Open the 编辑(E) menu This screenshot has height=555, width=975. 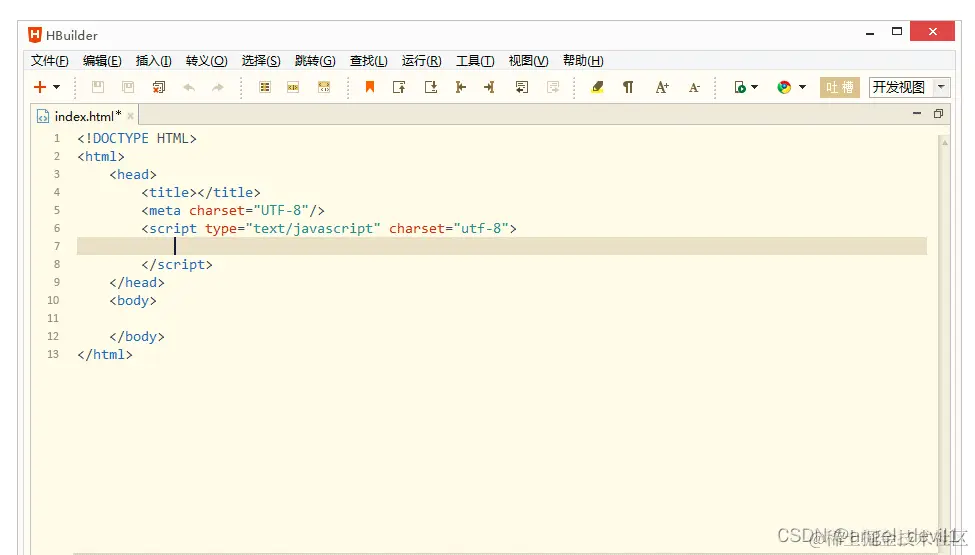pyautogui.click(x=102, y=60)
